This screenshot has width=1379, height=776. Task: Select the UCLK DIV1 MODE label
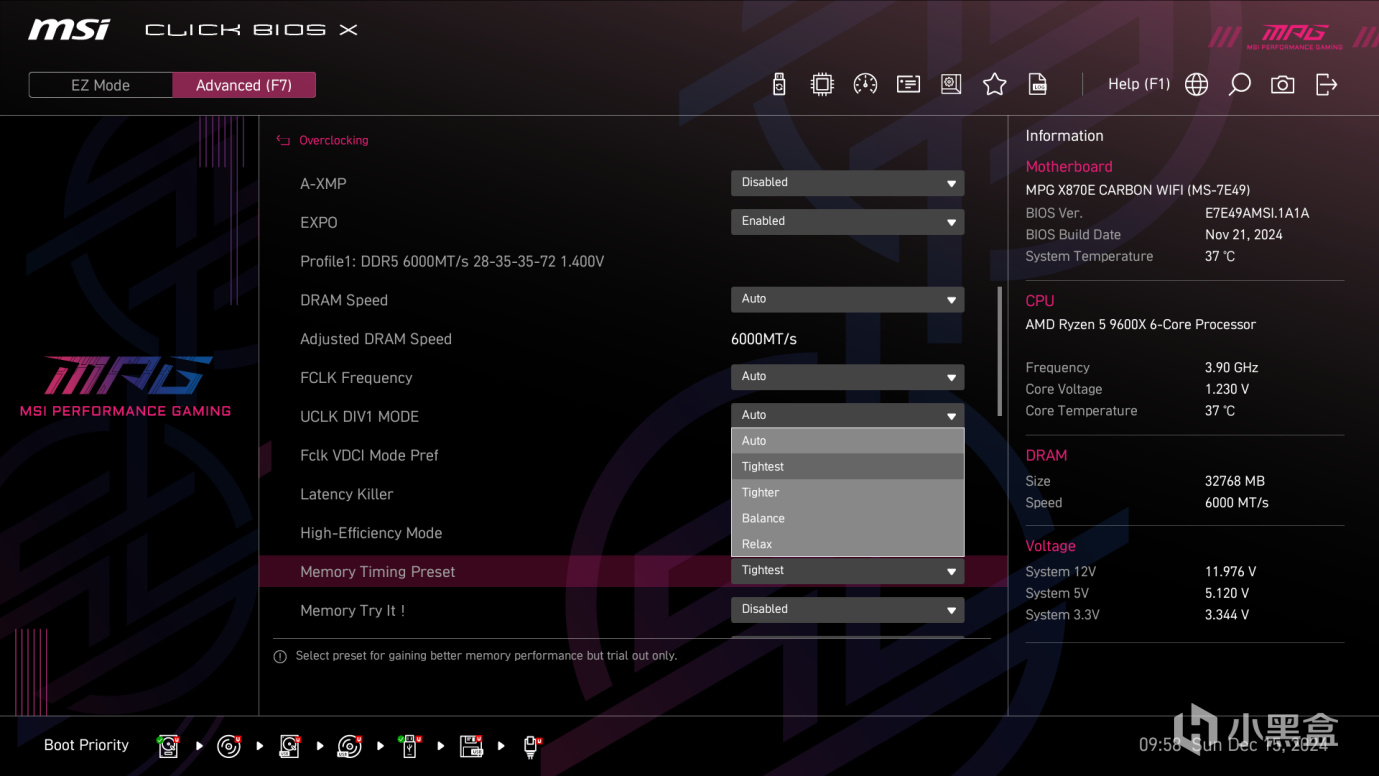click(x=359, y=417)
